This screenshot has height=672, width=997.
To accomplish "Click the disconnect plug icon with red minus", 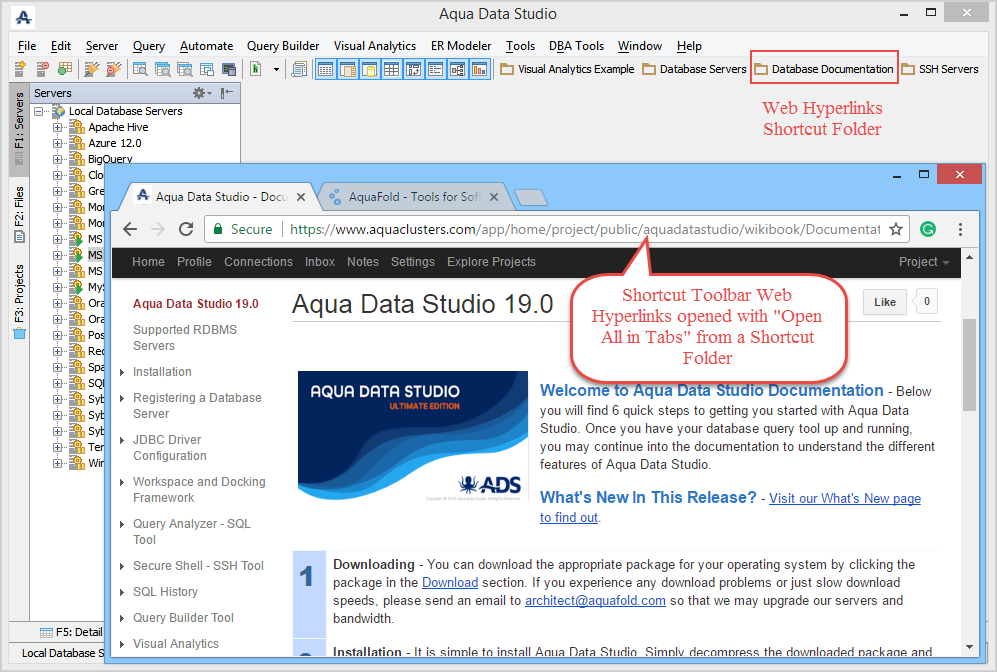I will pyautogui.click(x=114, y=69).
